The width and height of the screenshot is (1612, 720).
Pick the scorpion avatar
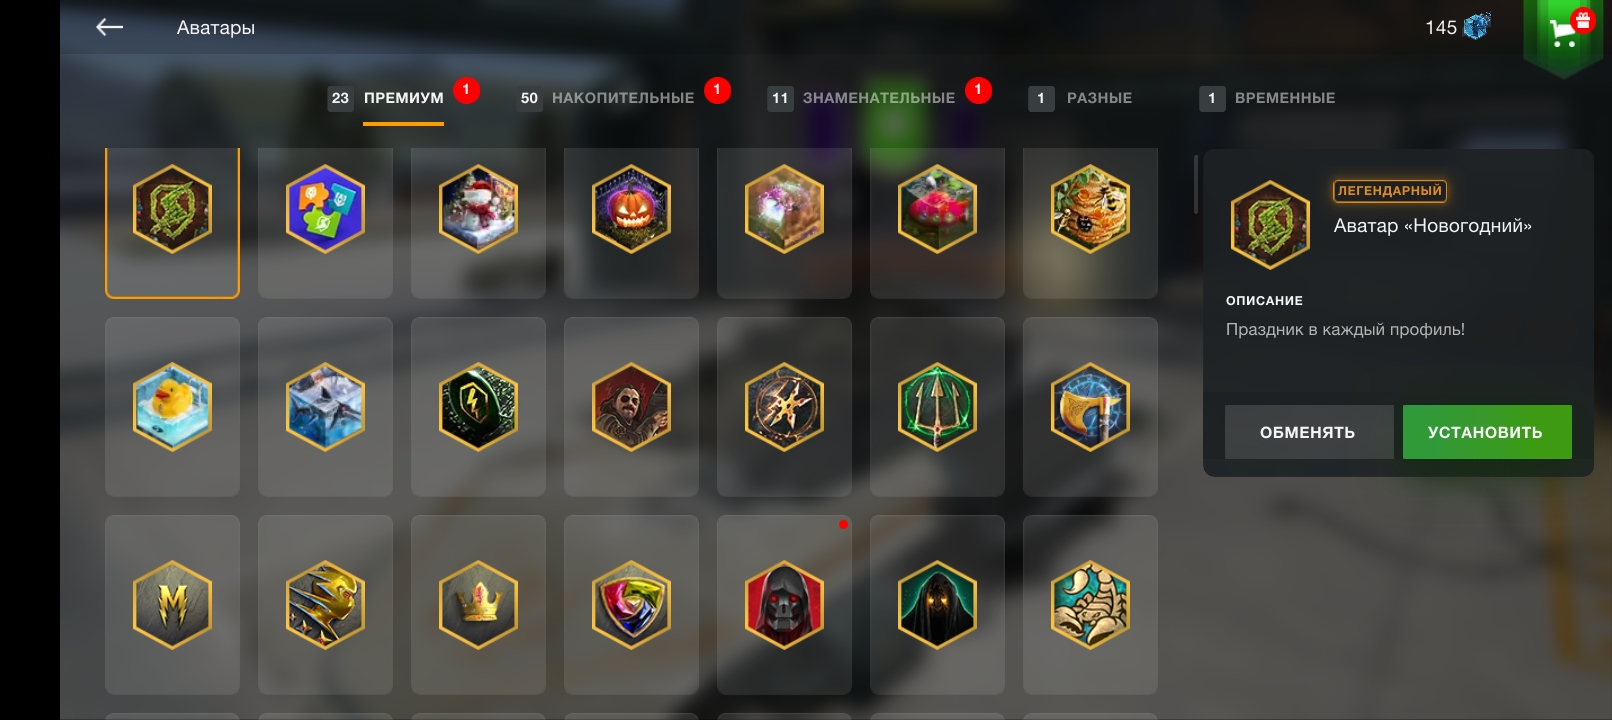coord(1090,605)
